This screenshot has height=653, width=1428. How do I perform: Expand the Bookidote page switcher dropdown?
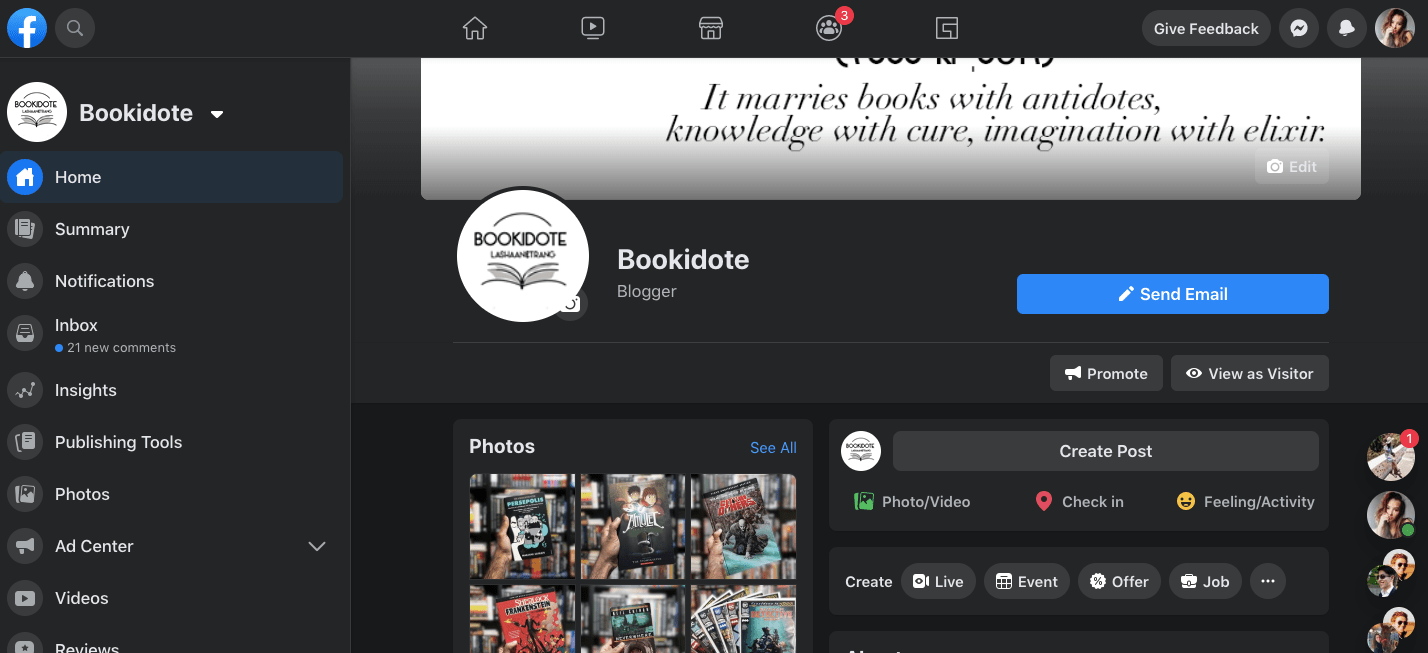(x=217, y=114)
